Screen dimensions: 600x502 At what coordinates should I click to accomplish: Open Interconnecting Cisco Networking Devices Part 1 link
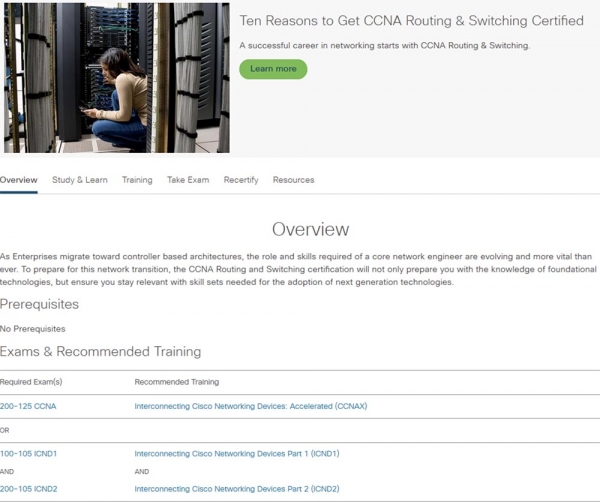[236, 453]
